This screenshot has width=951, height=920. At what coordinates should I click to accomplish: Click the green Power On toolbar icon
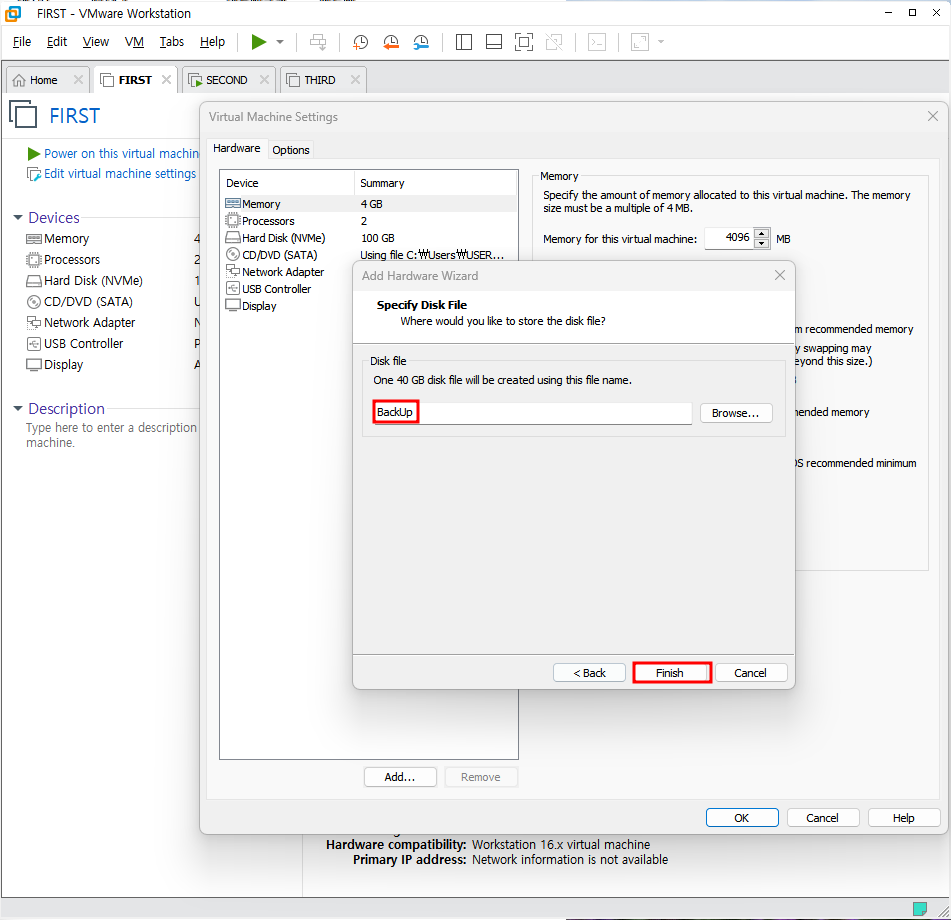[259, 42]
